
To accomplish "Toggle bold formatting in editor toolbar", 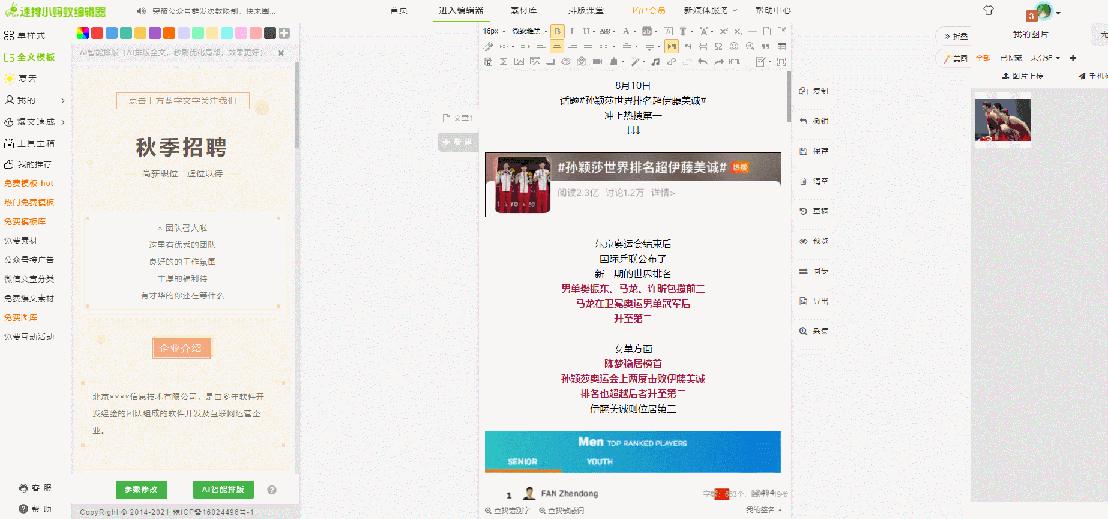I will pos(558,31).
